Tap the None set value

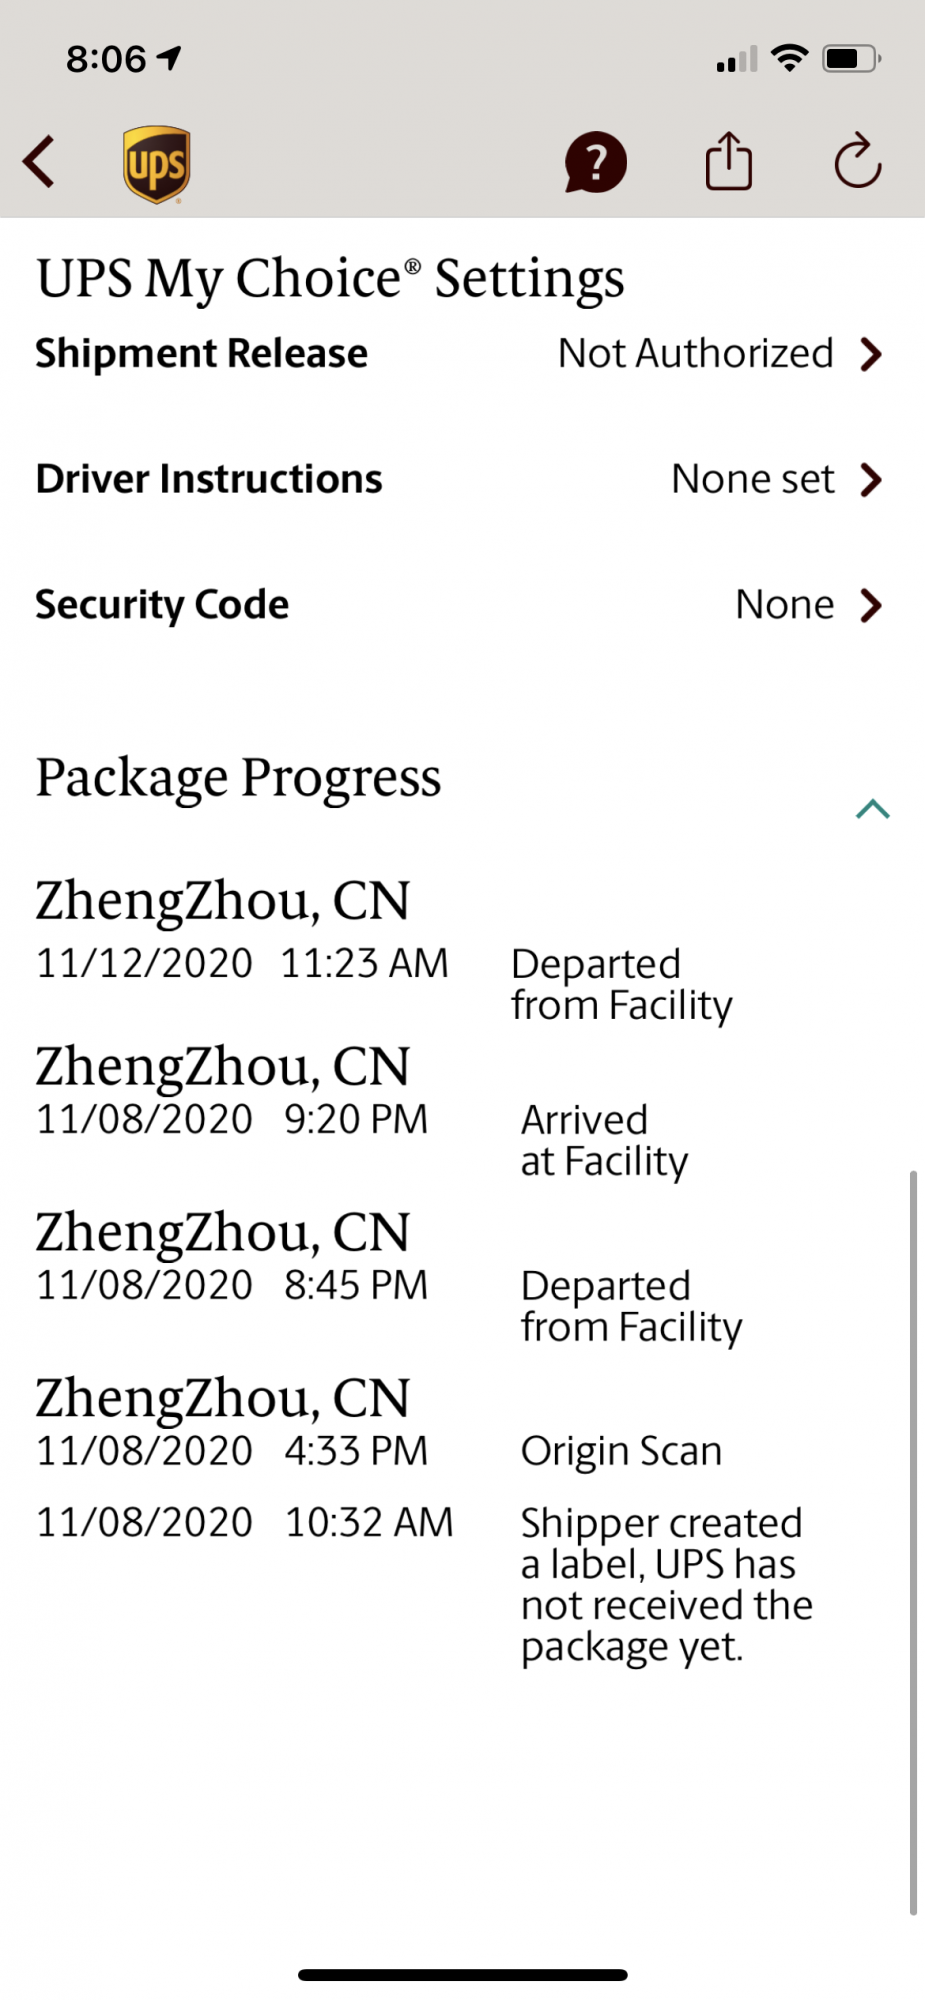[x=752, y=480]
